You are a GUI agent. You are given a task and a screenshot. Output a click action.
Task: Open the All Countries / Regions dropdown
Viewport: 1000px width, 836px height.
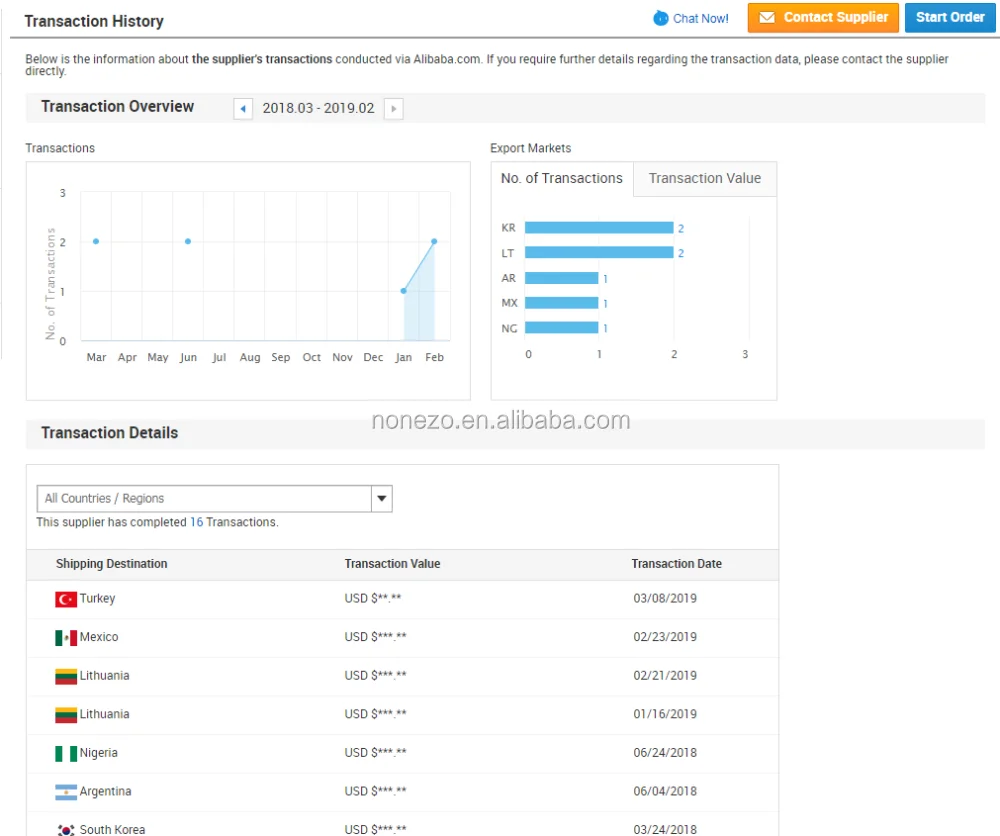(x=204, y=498)
